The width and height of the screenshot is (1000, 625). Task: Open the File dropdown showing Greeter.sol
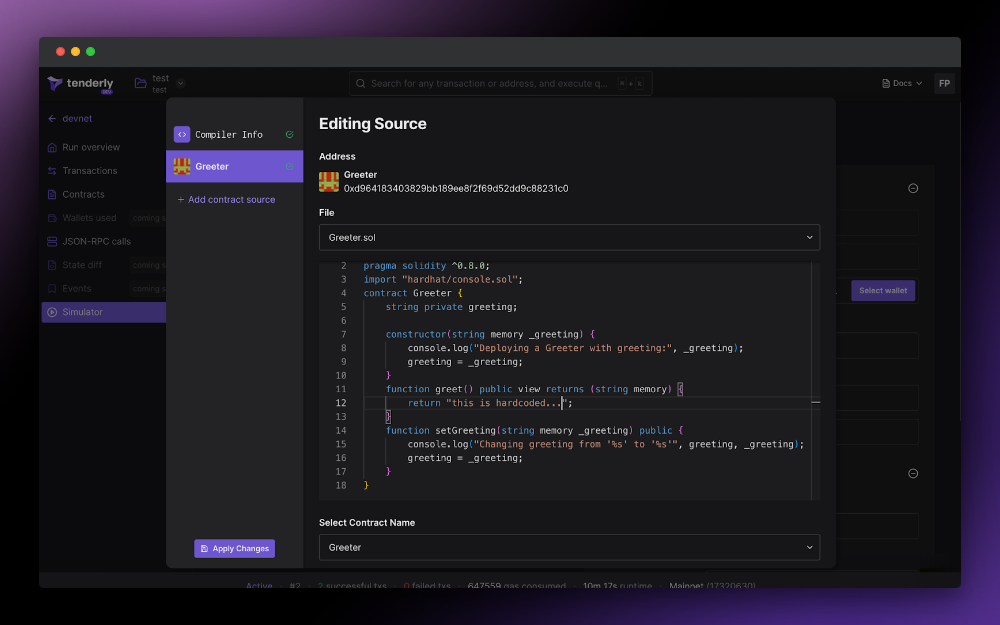tap(569, 237)
